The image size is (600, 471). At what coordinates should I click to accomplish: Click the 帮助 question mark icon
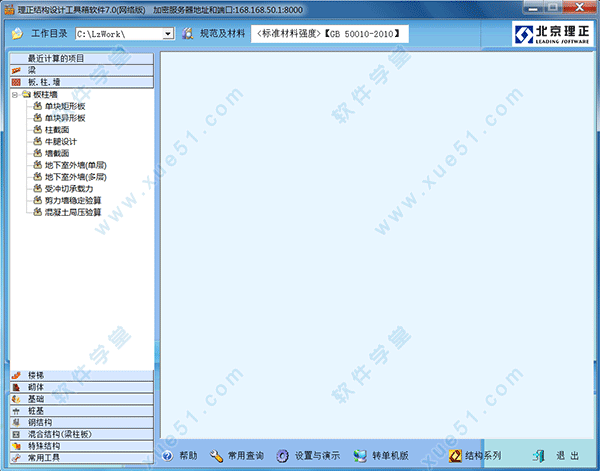(168, 456)
